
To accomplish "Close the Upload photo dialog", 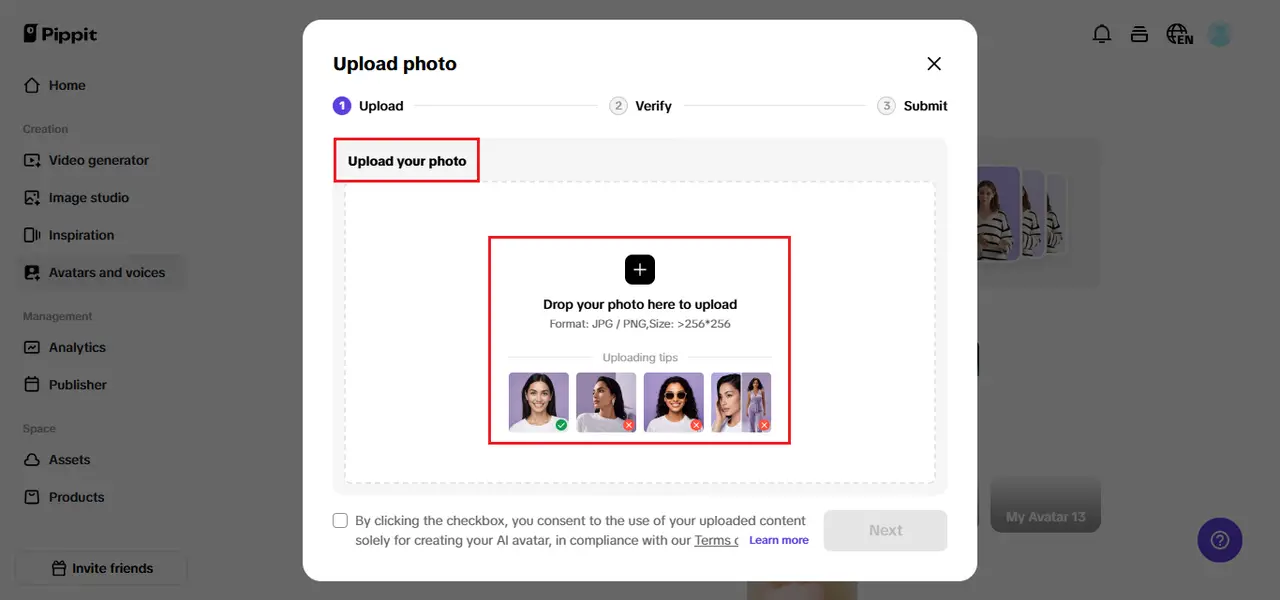I will [934, 64].
